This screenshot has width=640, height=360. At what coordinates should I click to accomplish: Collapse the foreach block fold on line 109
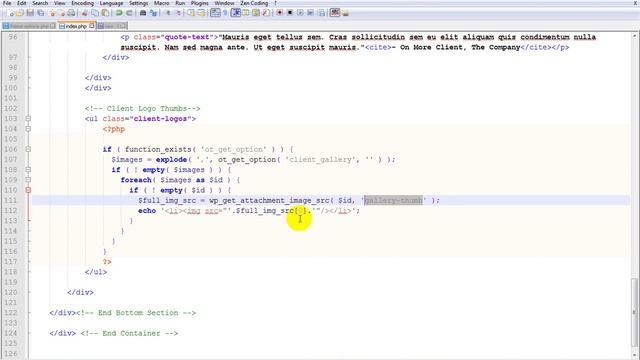coord(28,180)
